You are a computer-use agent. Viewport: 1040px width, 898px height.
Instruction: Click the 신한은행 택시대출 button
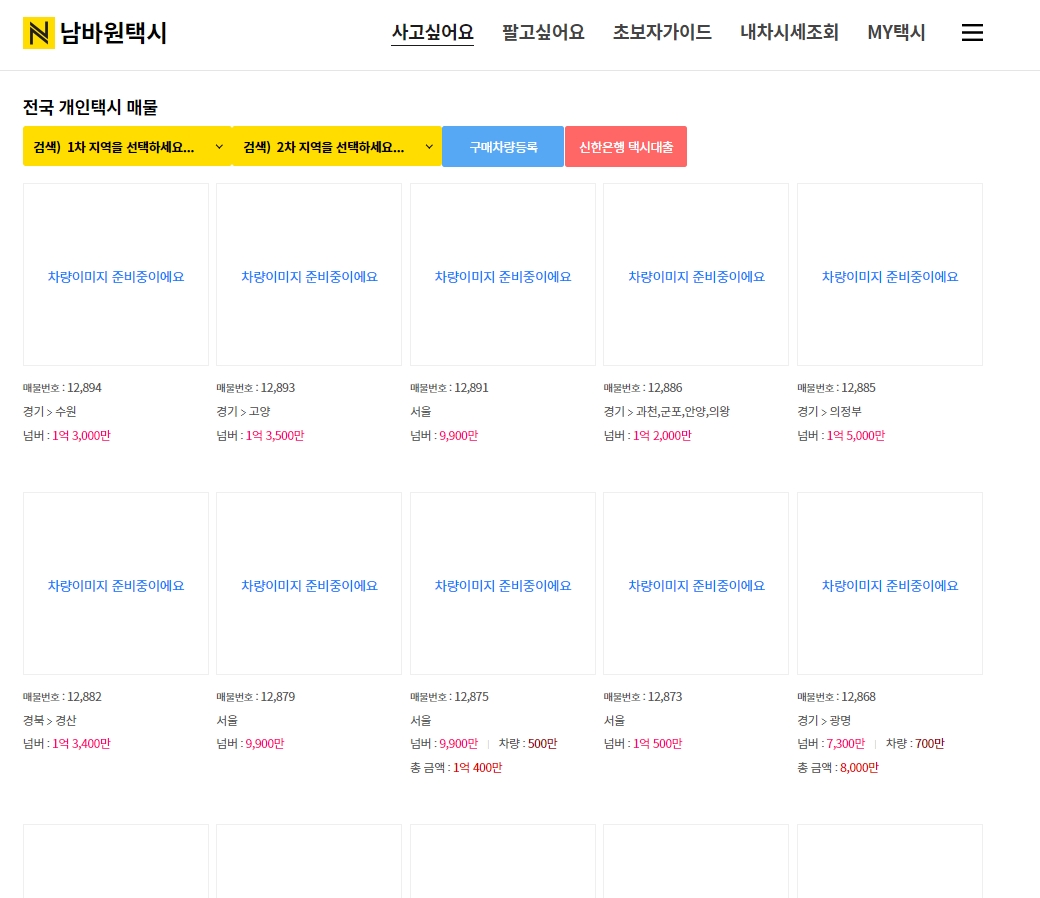tap(625, 147)
